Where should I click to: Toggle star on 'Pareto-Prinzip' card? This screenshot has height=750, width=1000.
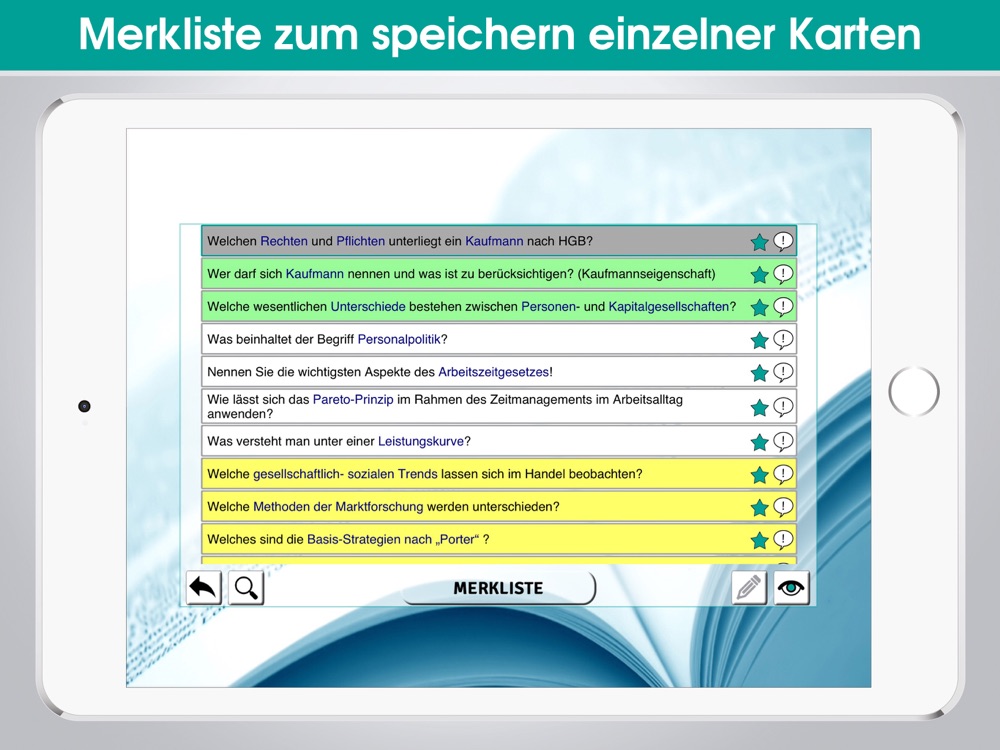tap(759, 408)
